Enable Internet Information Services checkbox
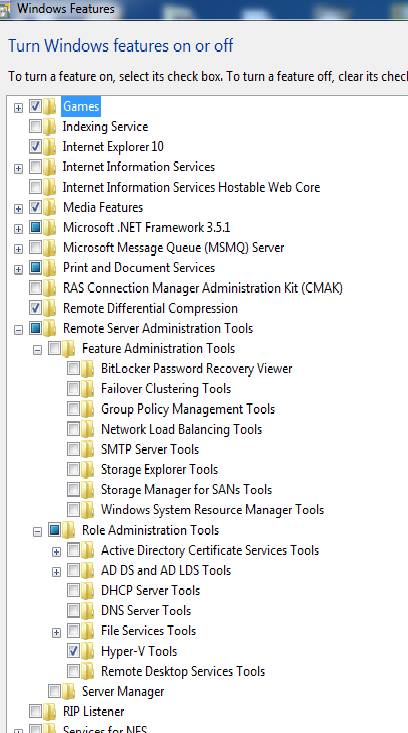This screenshot has height=733, width=408. point(36,166)
